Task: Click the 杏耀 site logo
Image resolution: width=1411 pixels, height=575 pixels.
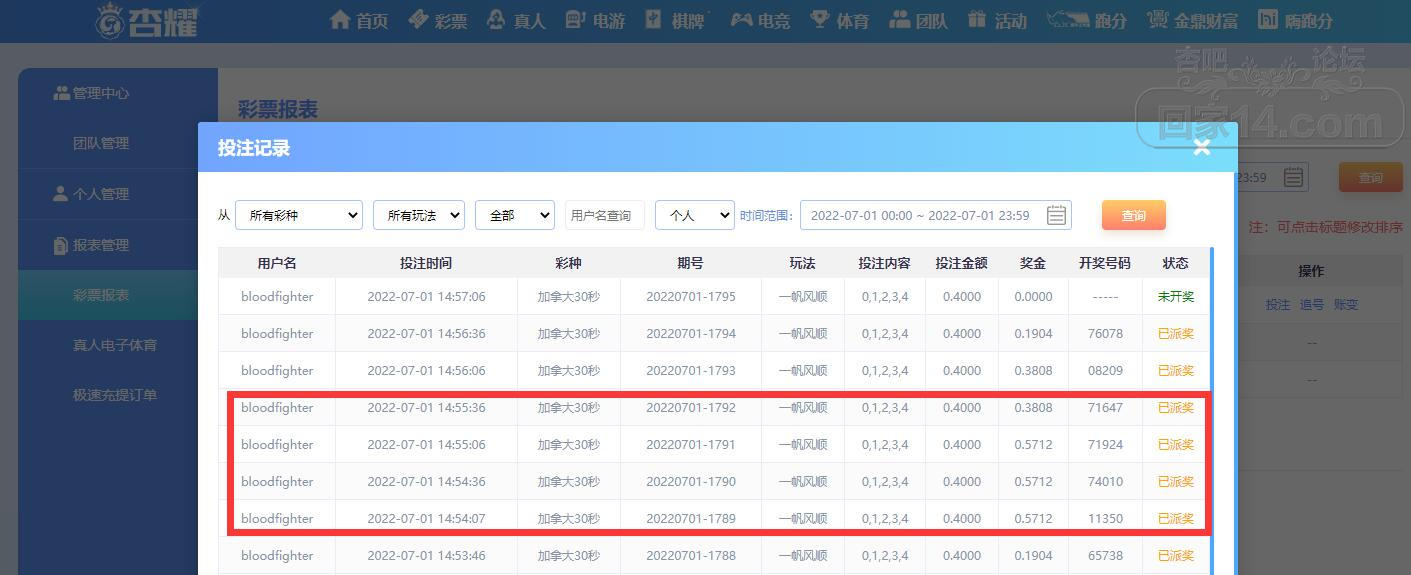Action: (x=147, y=20)
